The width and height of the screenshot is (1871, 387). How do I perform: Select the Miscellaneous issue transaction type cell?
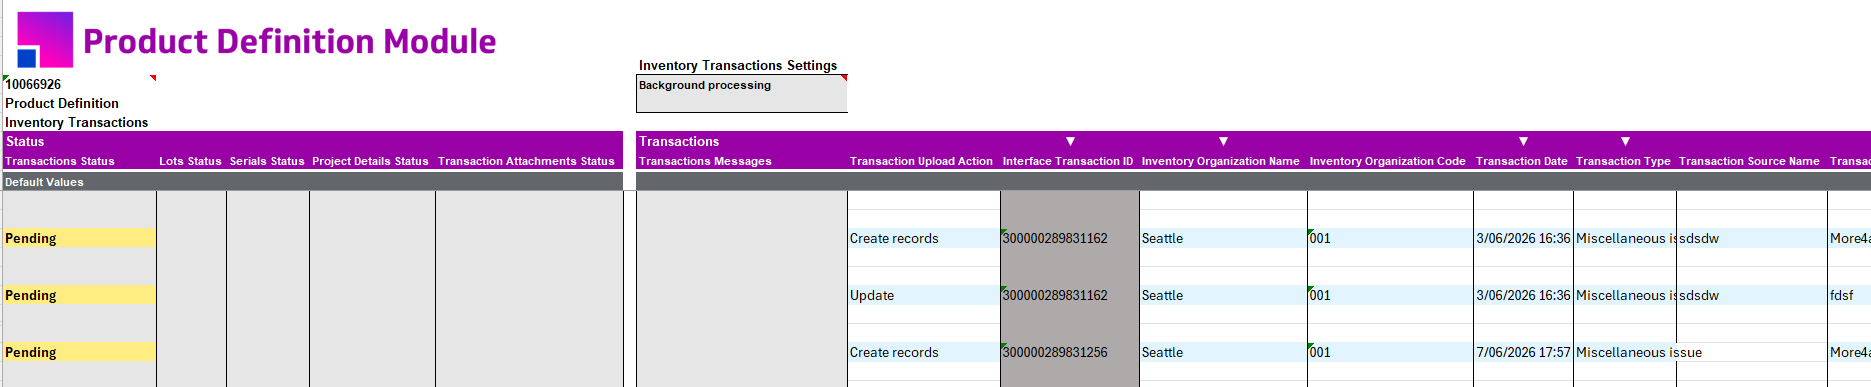(1700, 352)
